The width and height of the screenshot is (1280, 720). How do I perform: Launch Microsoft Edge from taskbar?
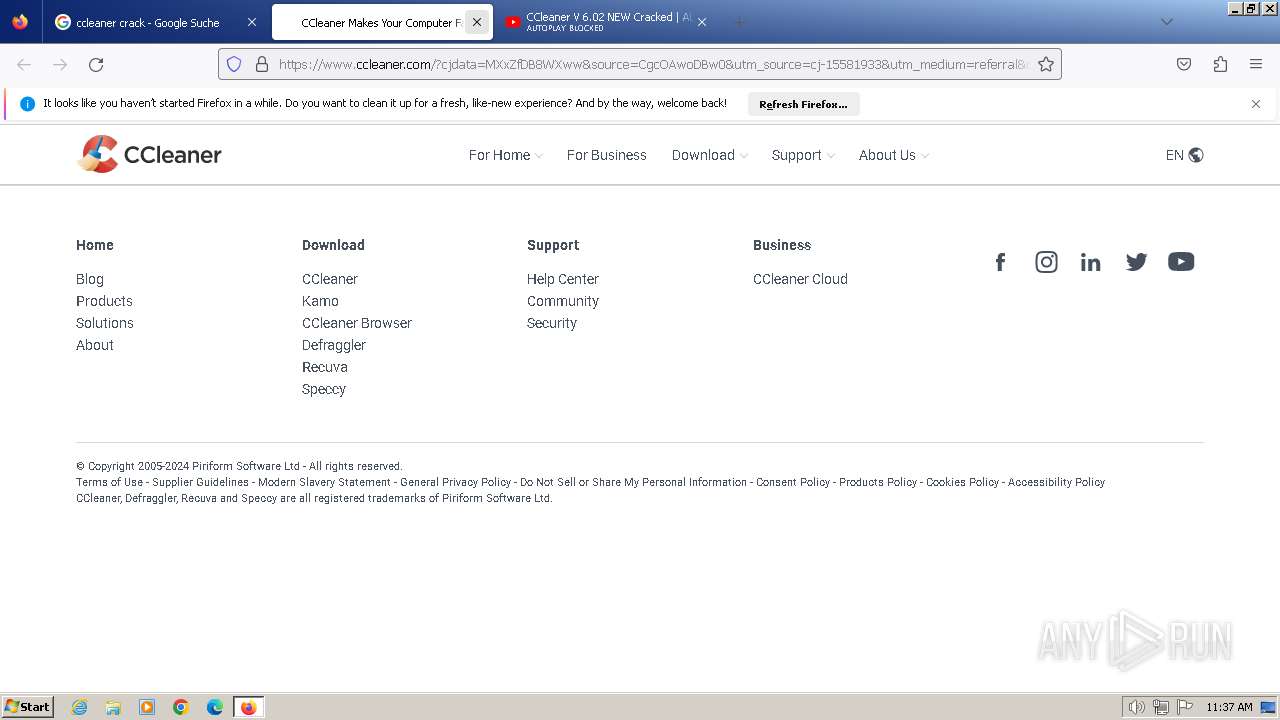[x=215, y=707]
